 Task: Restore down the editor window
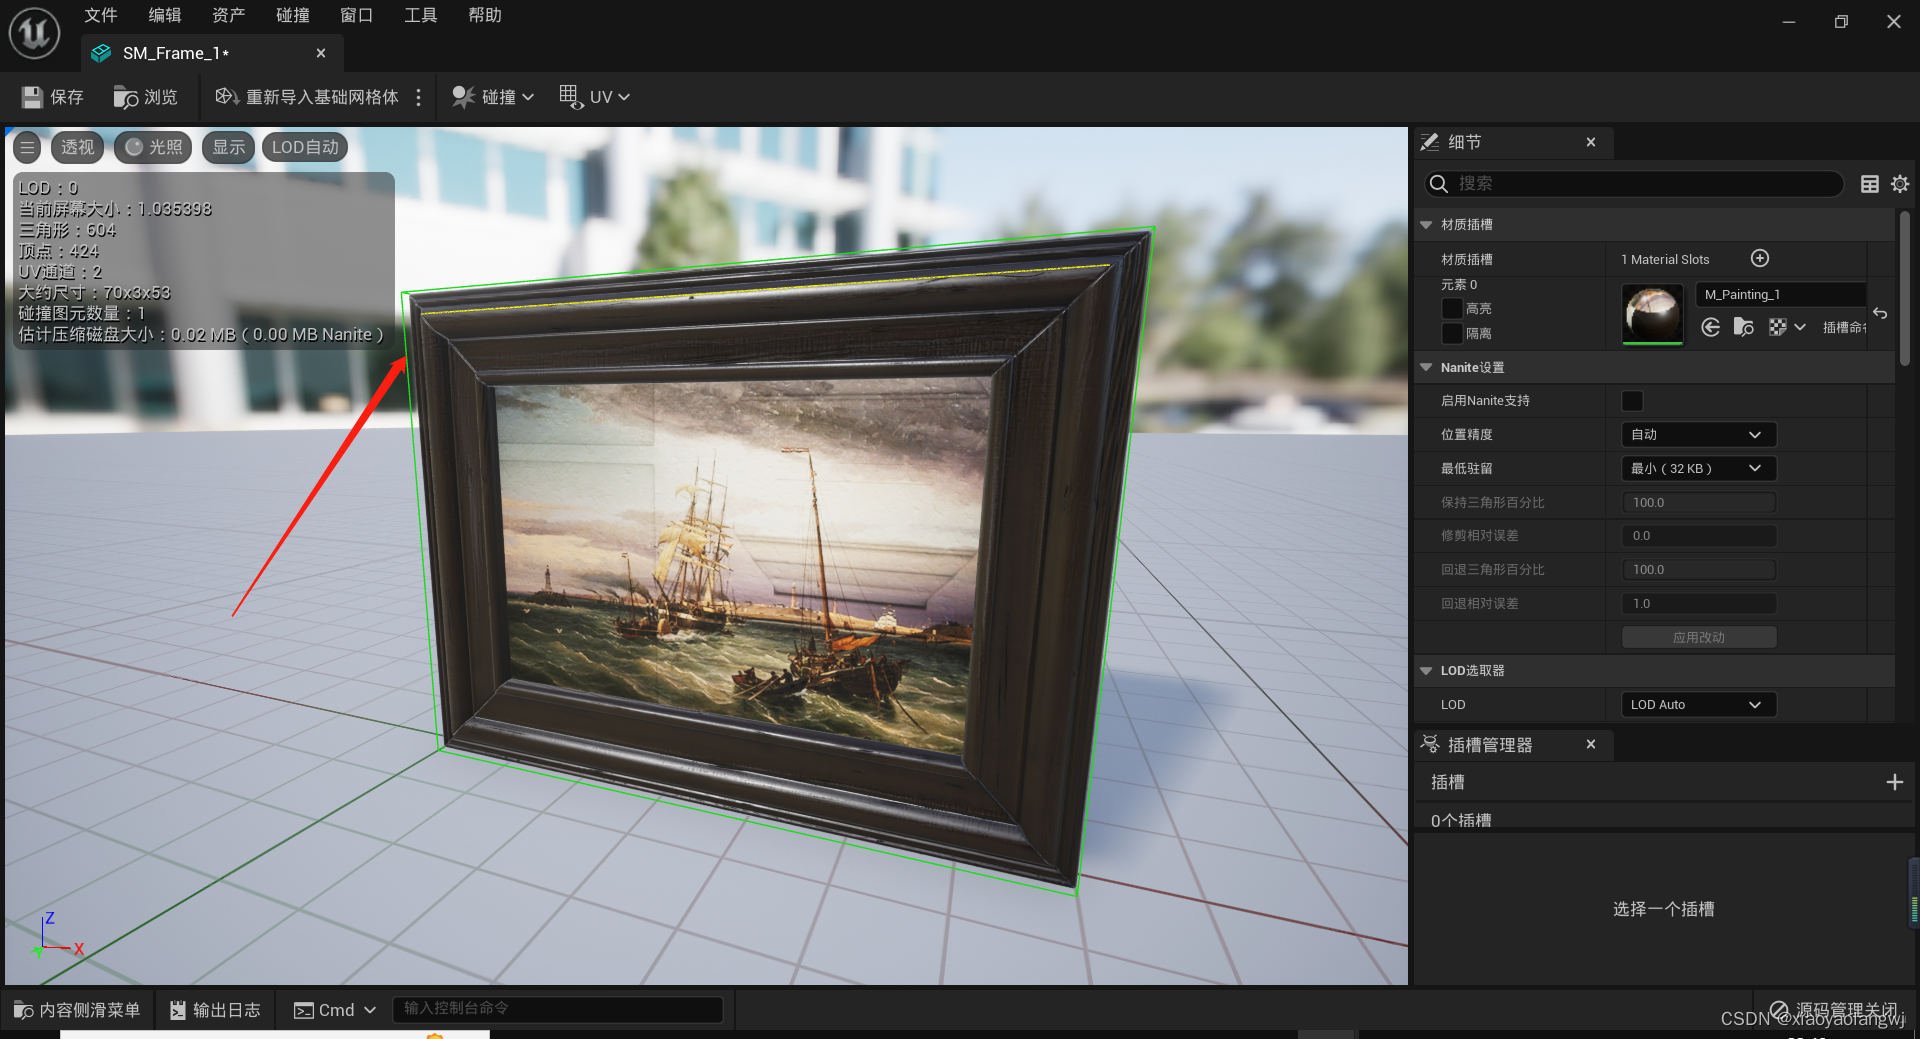click(1841, 22)
